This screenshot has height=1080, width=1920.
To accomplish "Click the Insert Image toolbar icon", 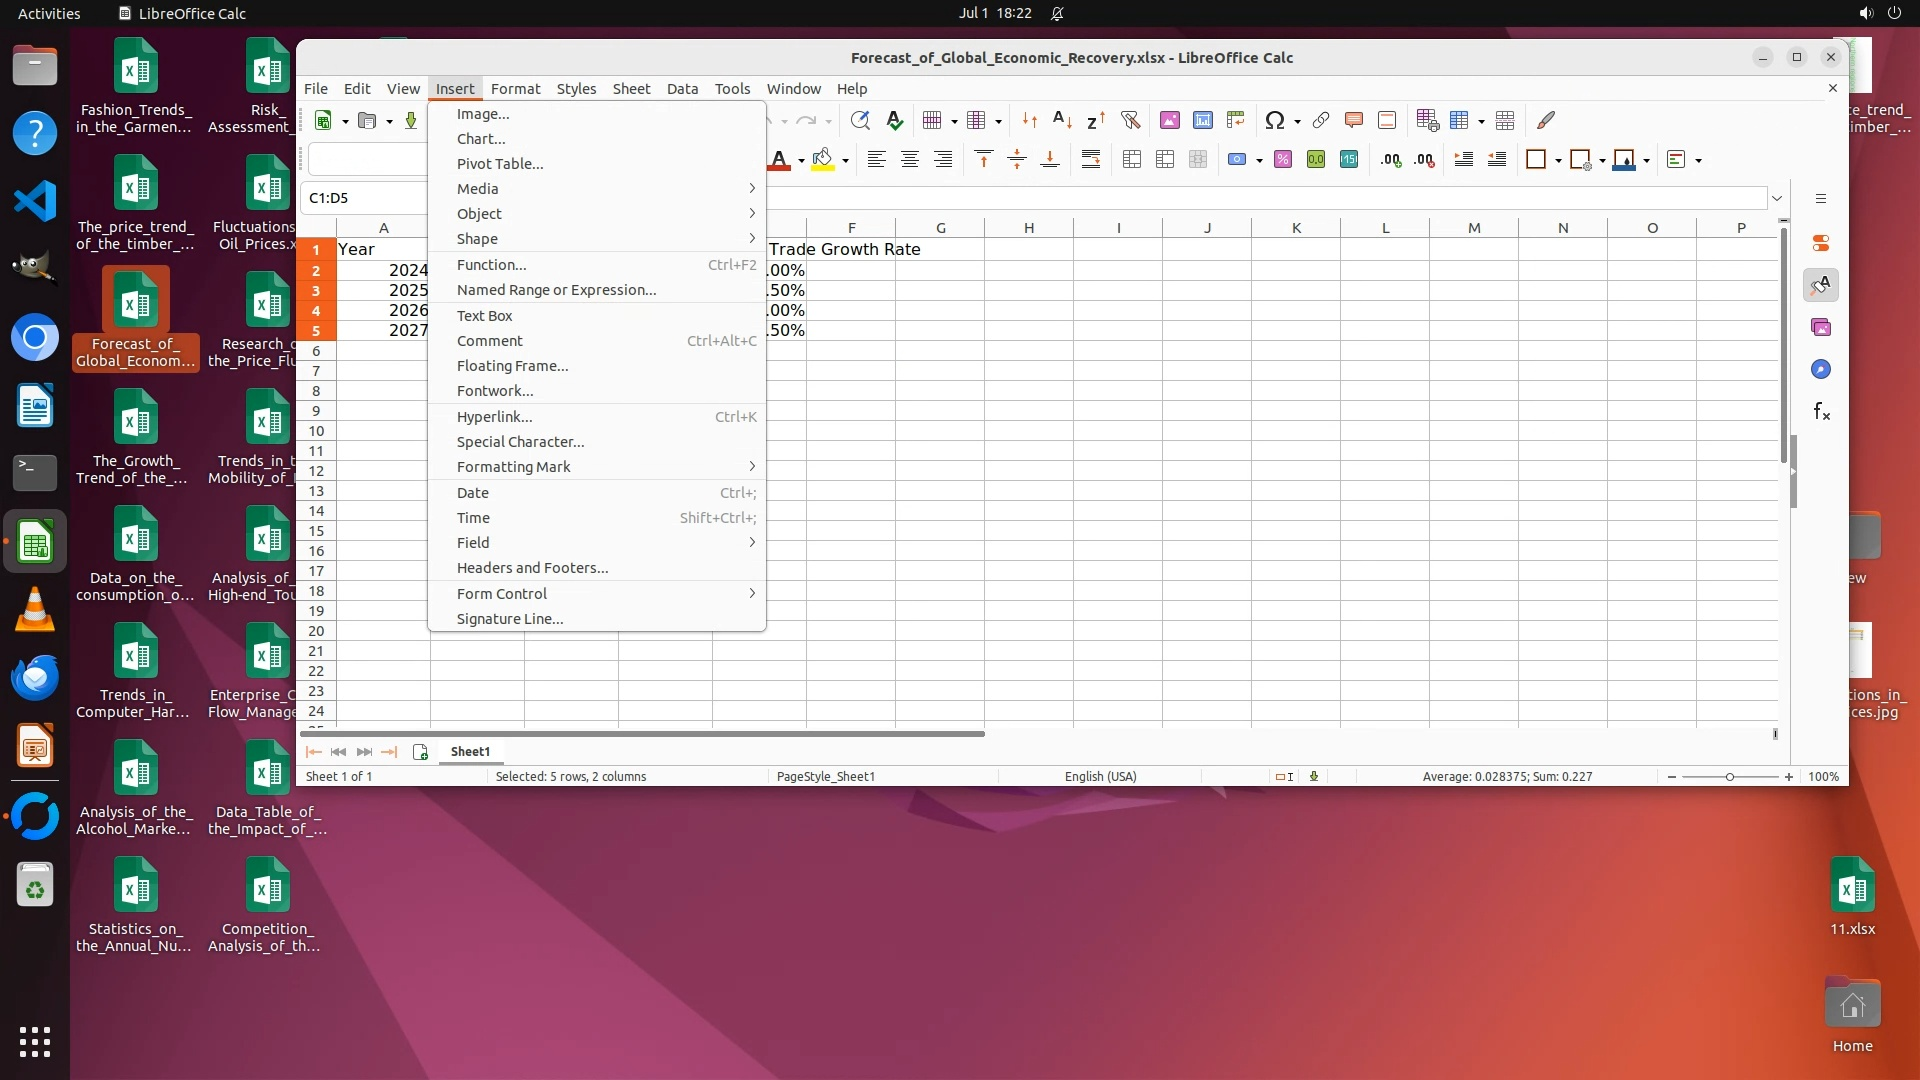I will (1169, 121).
